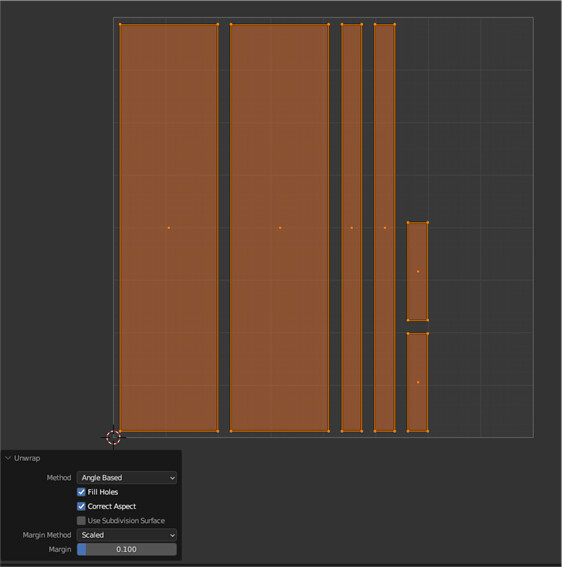Image resolution: width=562 pixels, height=567 pixels.
Task: Select face dot of third tall narrow island
Action: [352, 228]
